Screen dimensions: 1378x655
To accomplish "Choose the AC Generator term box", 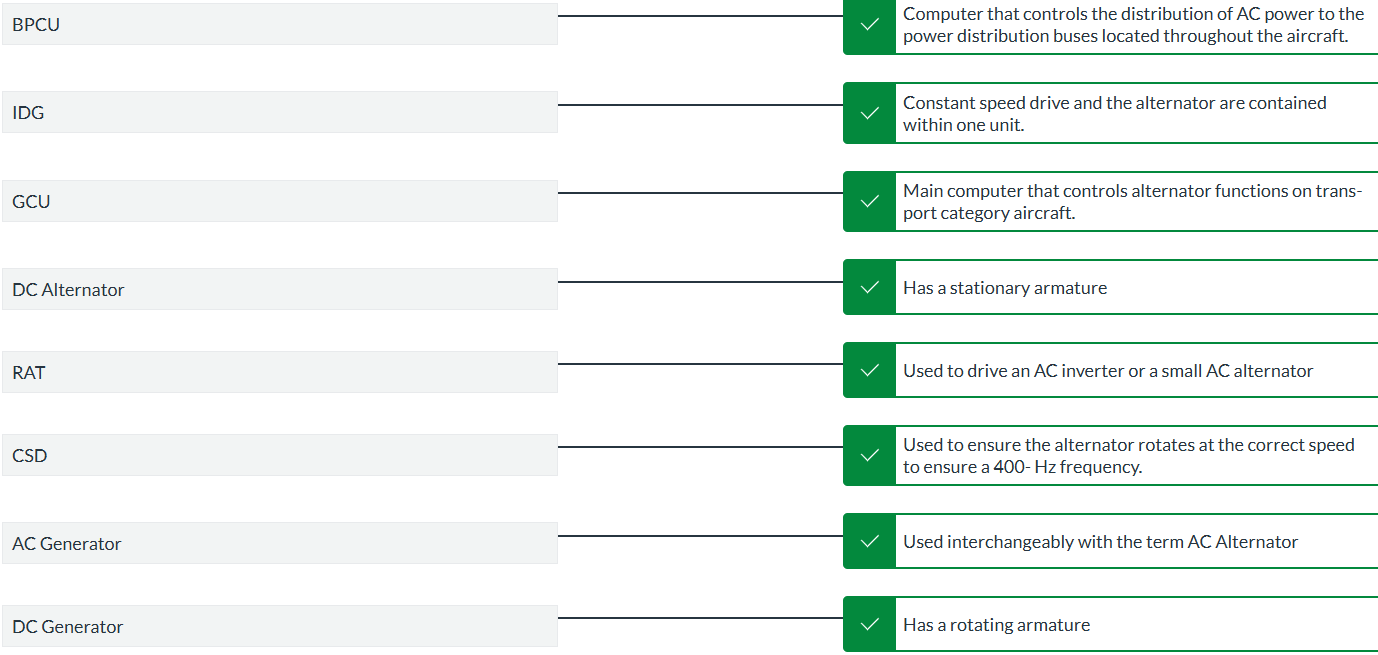I will (280, 543).
